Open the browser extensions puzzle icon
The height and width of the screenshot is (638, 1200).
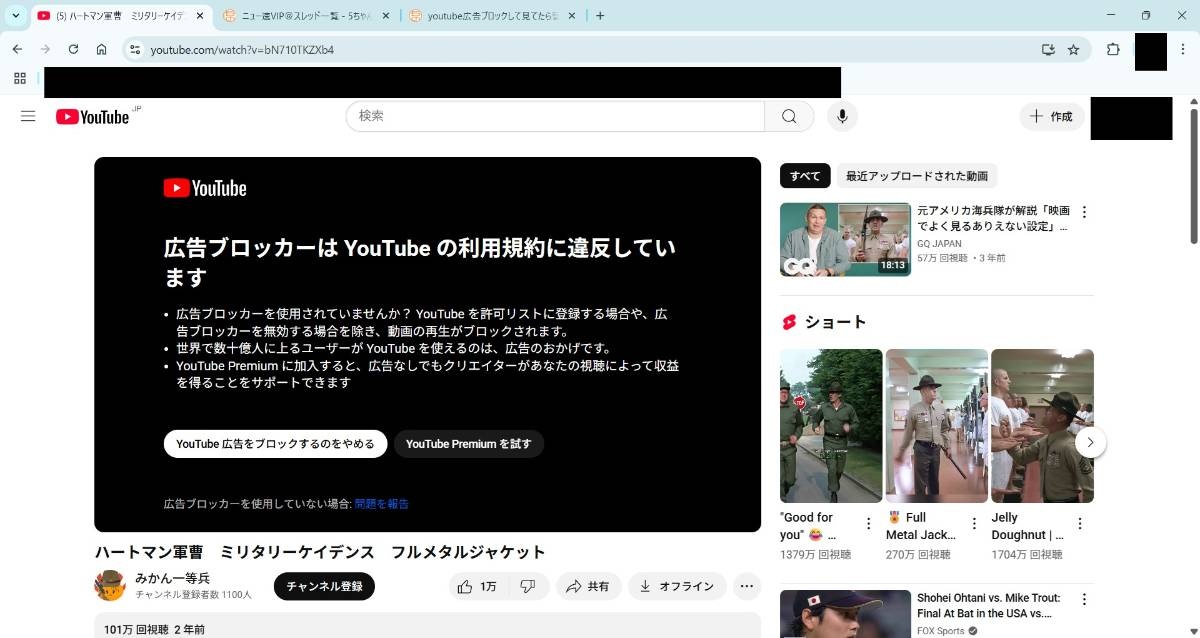[1113, 49]
